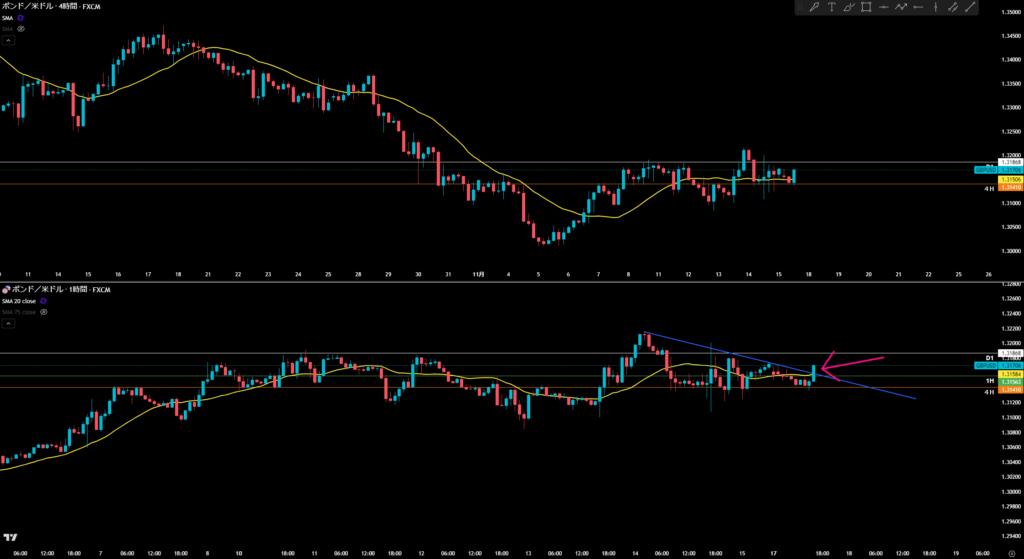Select the Rectangle shape tool
The width and height of the screenshot is (1024, 559).
point(866,8)
